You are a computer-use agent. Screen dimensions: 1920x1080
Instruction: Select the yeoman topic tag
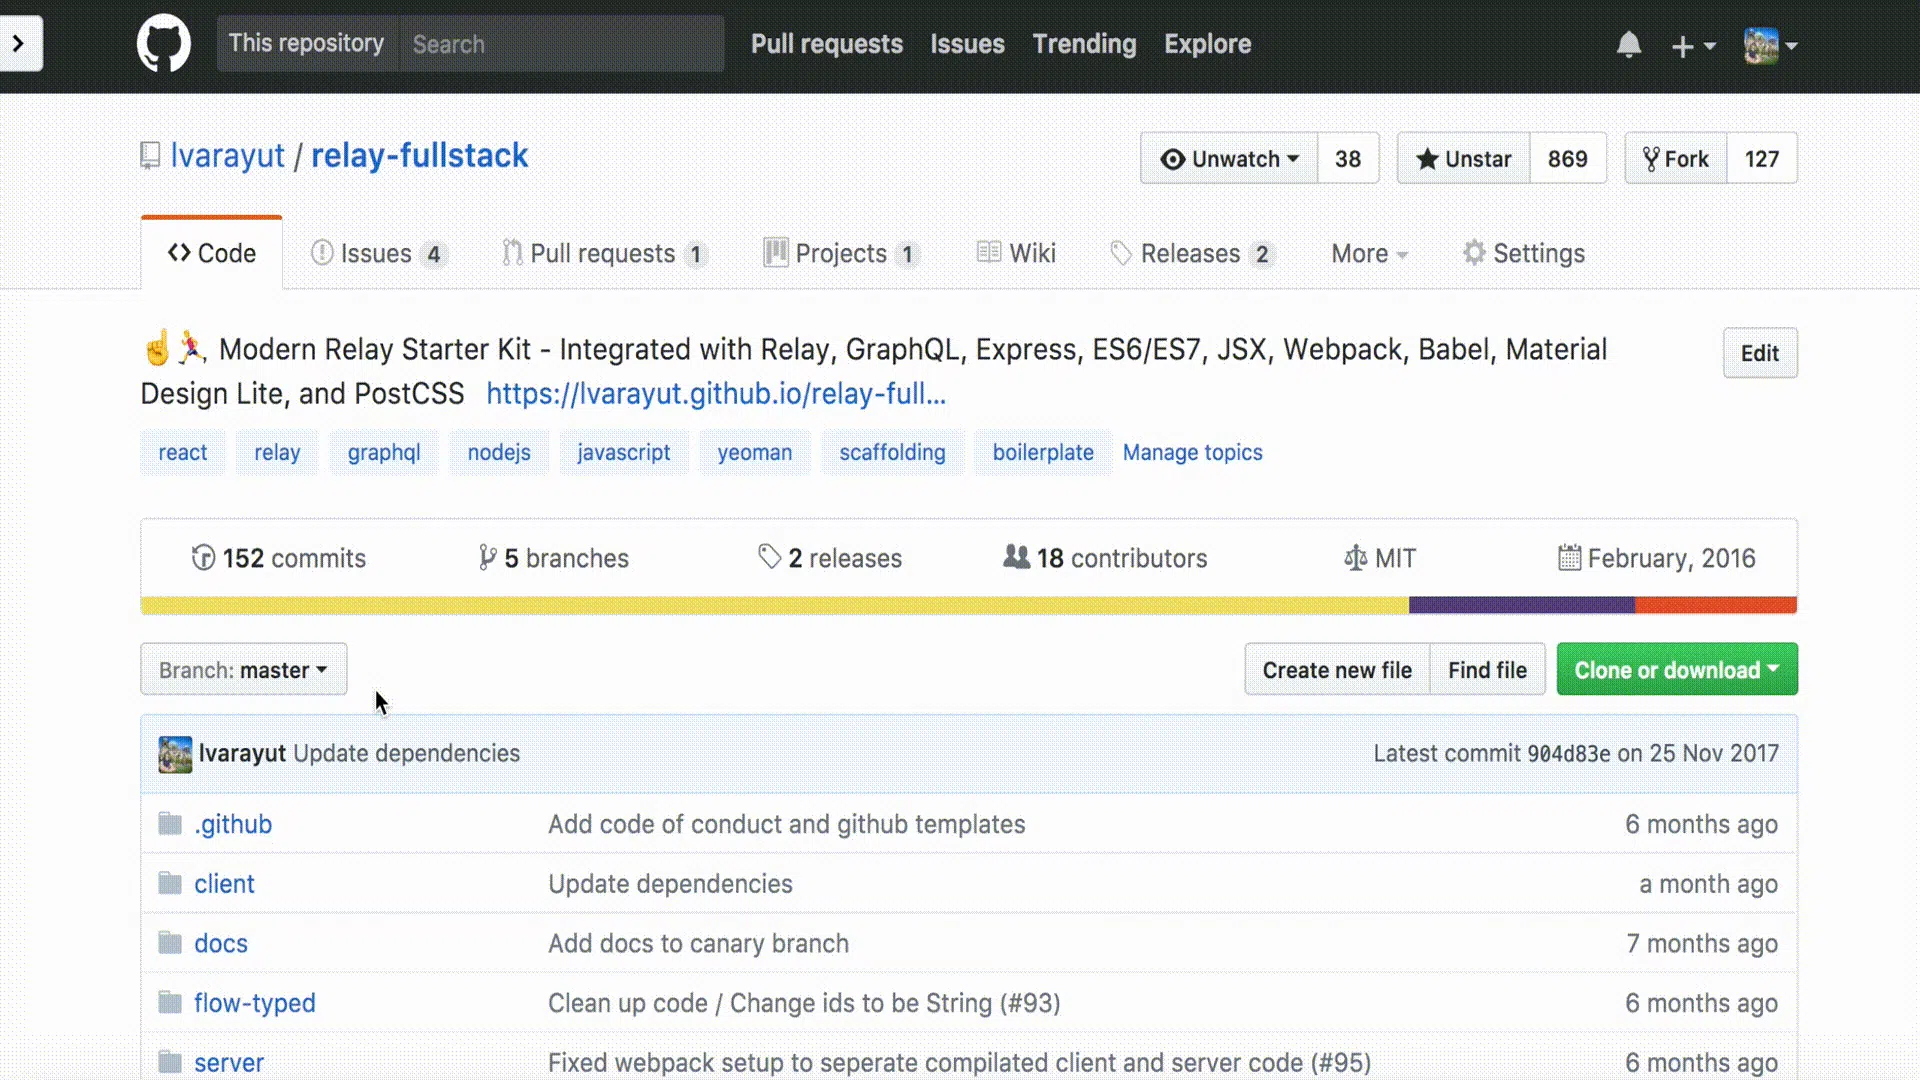755,452
